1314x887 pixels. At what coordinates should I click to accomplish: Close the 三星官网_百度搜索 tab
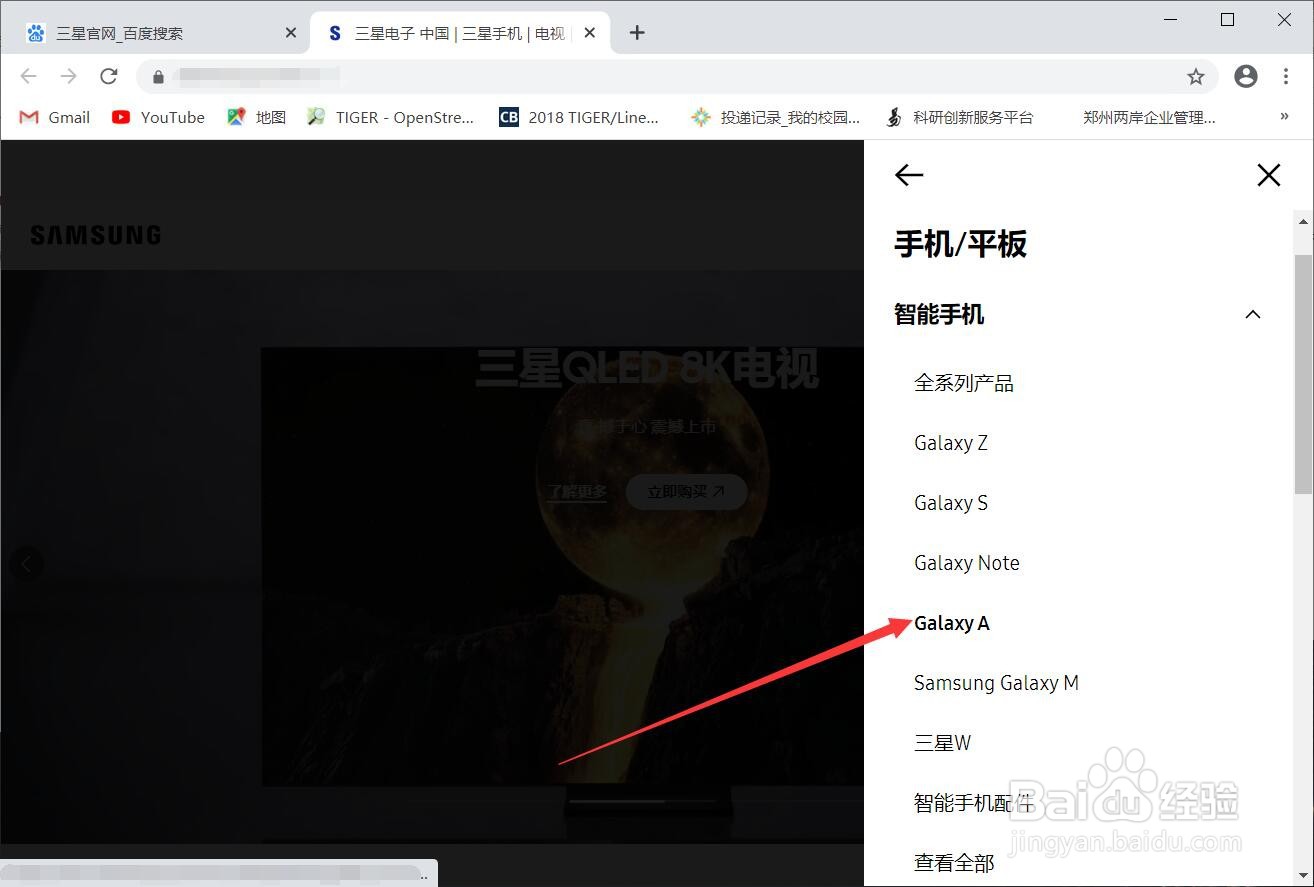pos(291,33)
